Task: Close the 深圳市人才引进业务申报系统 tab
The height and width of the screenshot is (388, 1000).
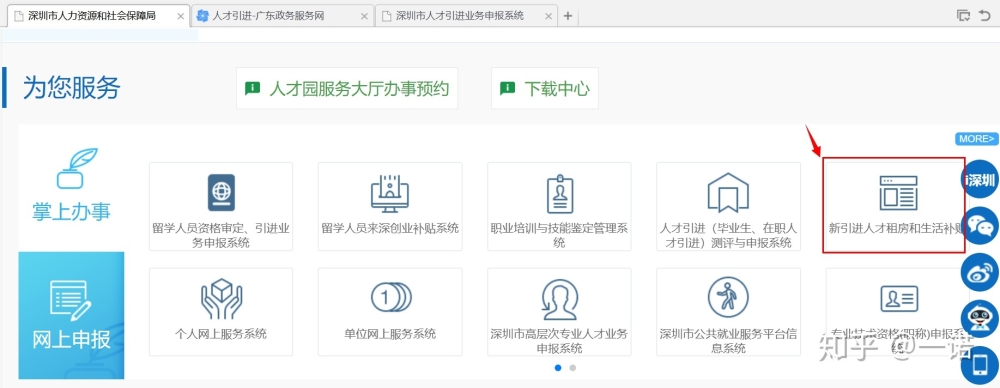Action: (x=547, y=16)
